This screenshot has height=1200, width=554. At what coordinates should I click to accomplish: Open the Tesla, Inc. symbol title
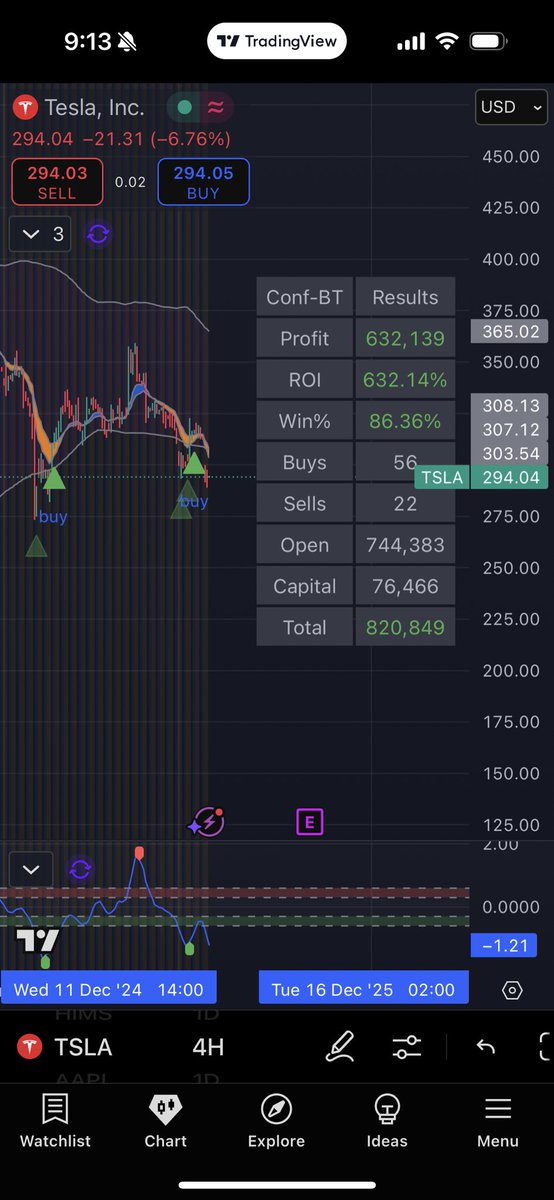pos(94,108)
